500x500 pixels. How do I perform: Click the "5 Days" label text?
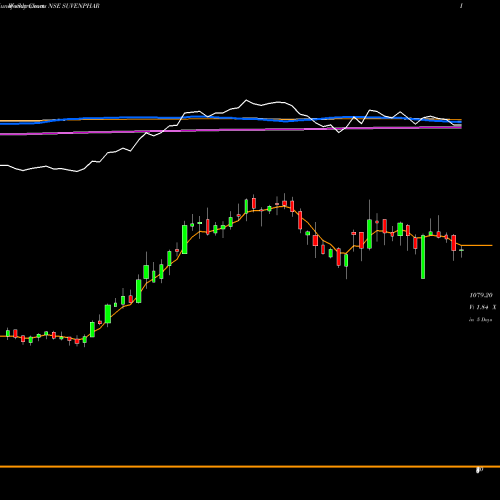[x=484, y=319]
